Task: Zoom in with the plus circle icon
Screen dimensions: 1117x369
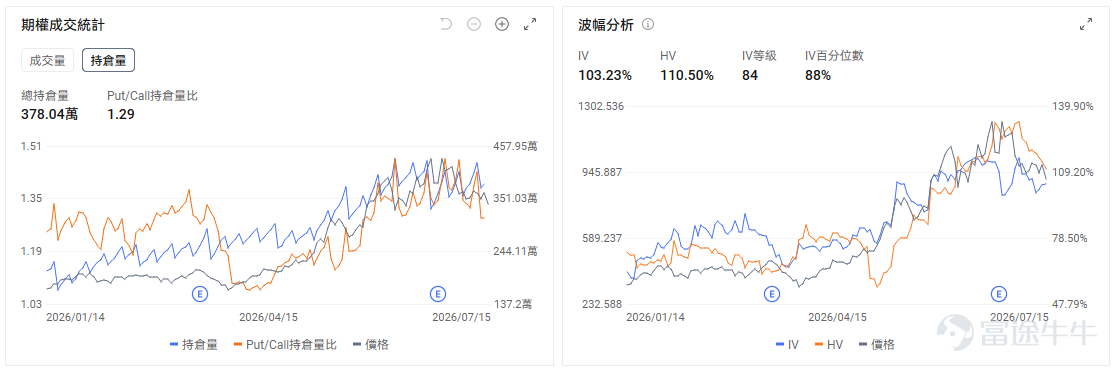Action: [502, 24]
